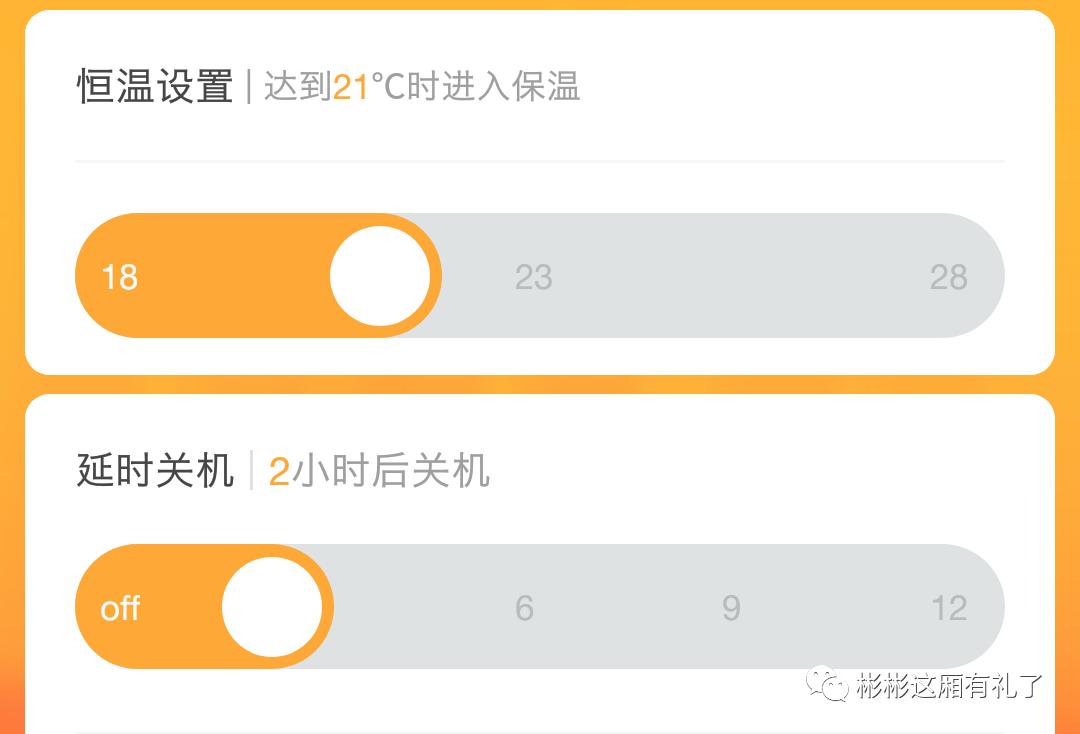Click the grey shutdown track between 6 and 9
The height and width of the screenshot is (734, 1080).
click(x=628, y=607)
